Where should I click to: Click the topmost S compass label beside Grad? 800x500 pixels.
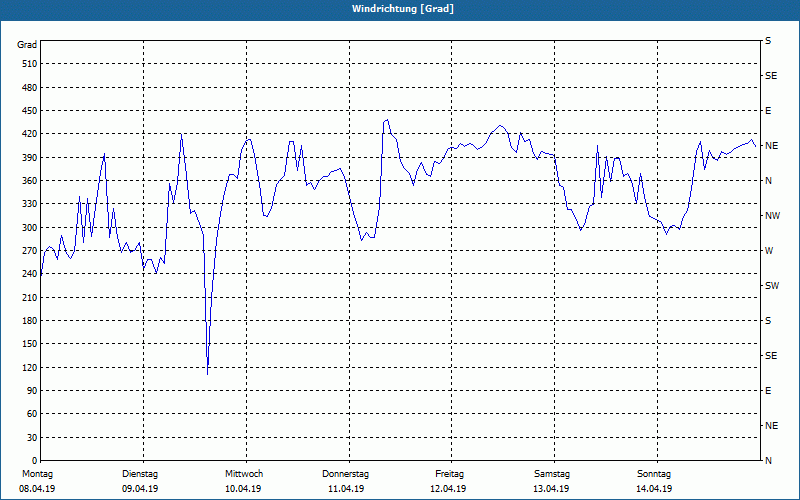click(x=768, y=41)
